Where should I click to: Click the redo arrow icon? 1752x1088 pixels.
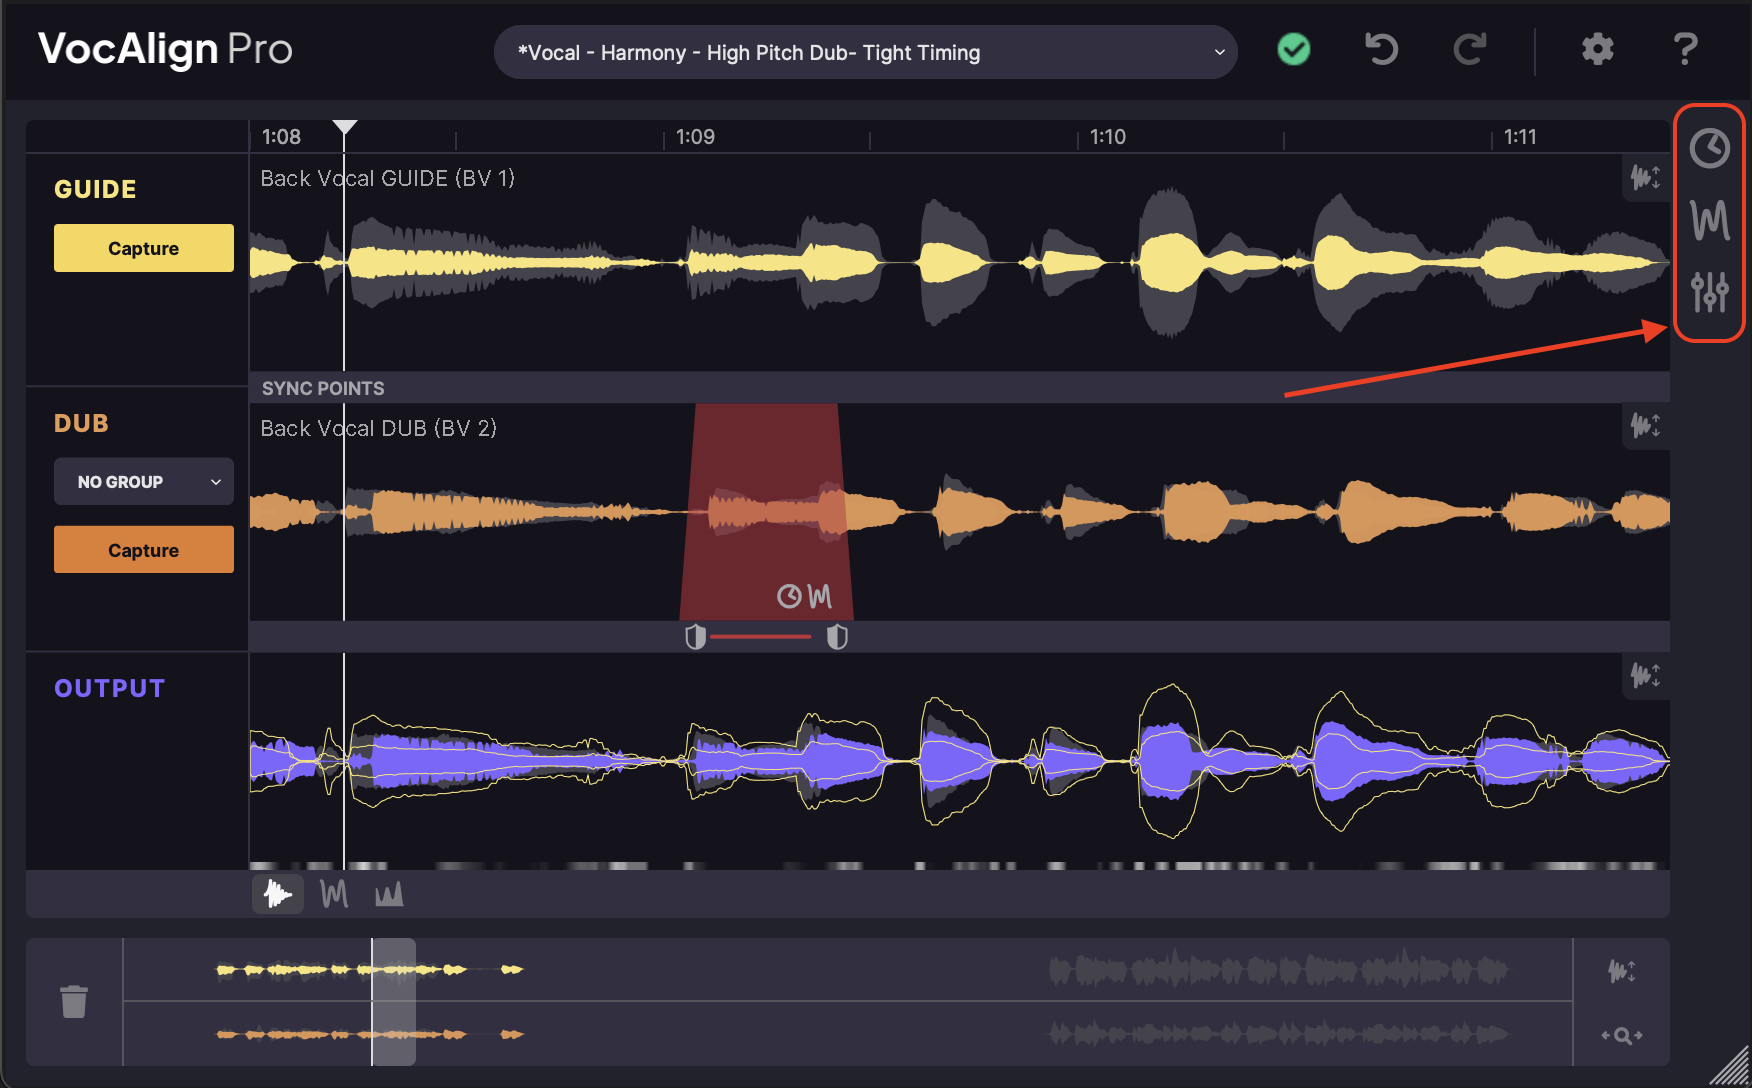pyautogui.click(x=1469, y=49)
